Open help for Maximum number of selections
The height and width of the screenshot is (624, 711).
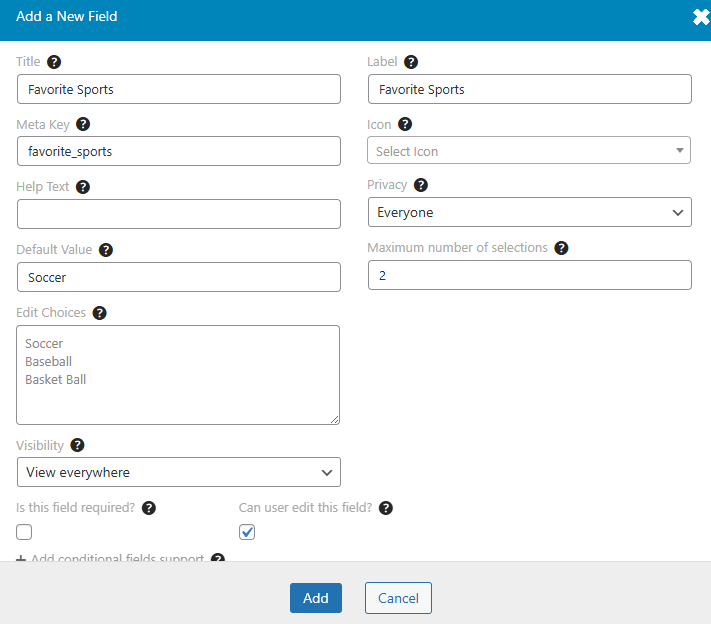(x=561, y=248)
